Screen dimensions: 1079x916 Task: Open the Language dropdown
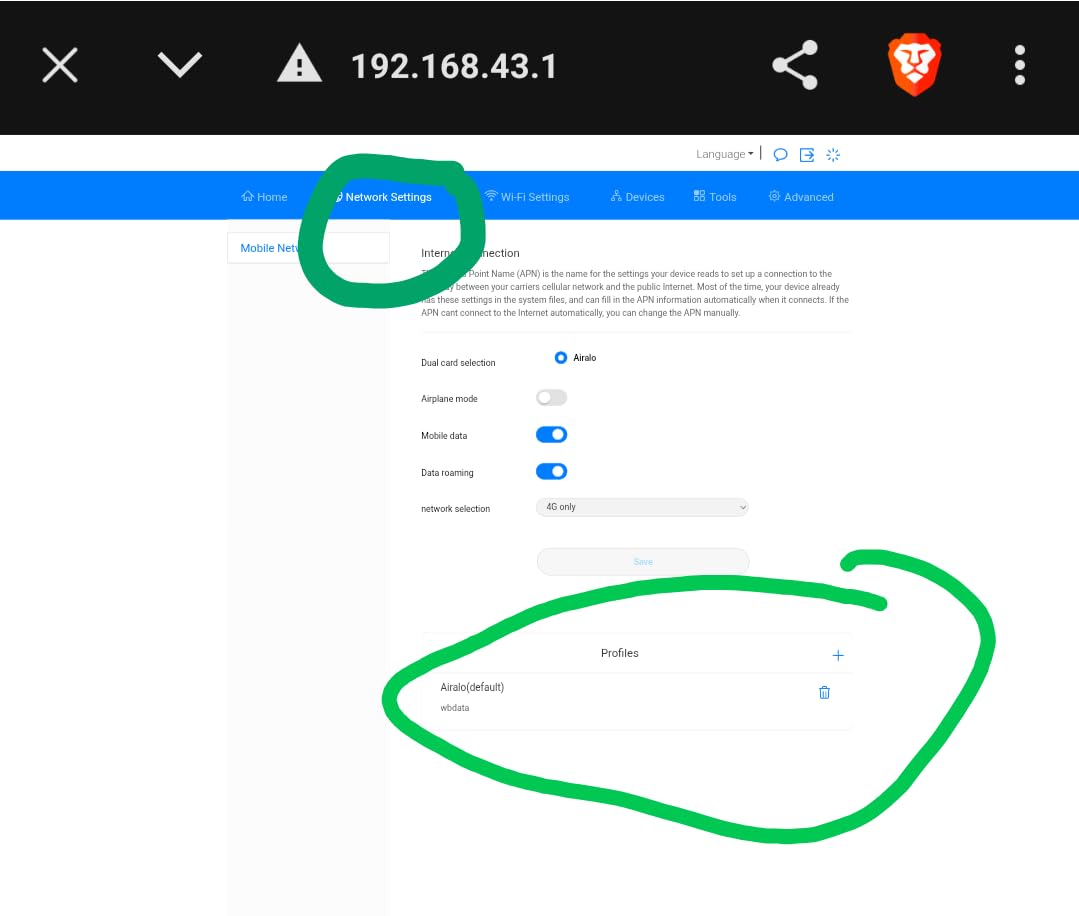pyautogui.click(x=725, y=154)
